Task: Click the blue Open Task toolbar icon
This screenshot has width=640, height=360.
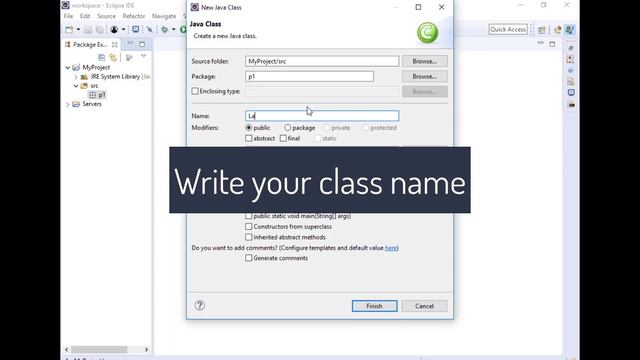Action: click(136, 29)
